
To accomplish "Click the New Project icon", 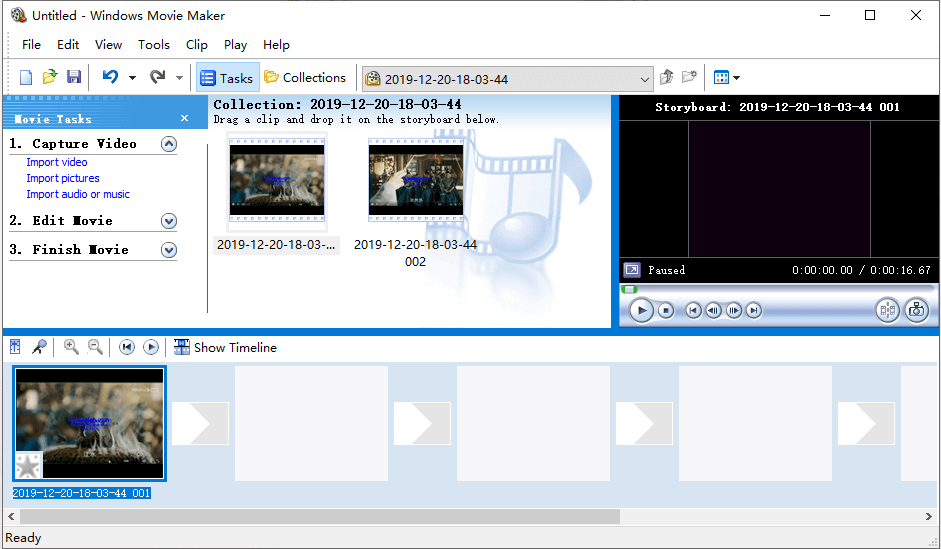I will click(x=26, y=77).
